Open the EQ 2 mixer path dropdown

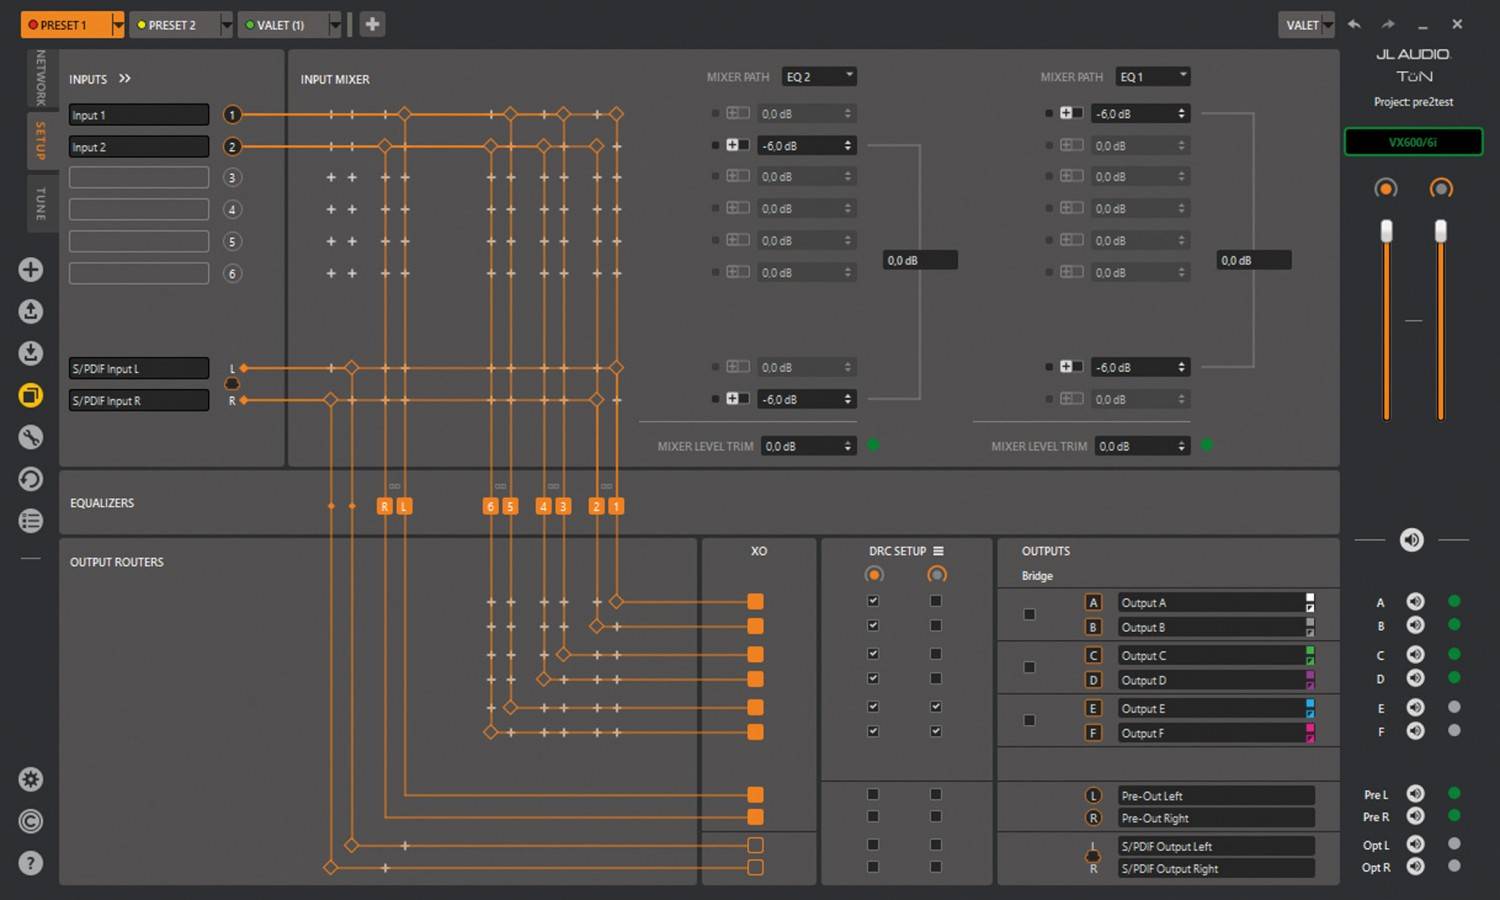[x=820, y=76]
